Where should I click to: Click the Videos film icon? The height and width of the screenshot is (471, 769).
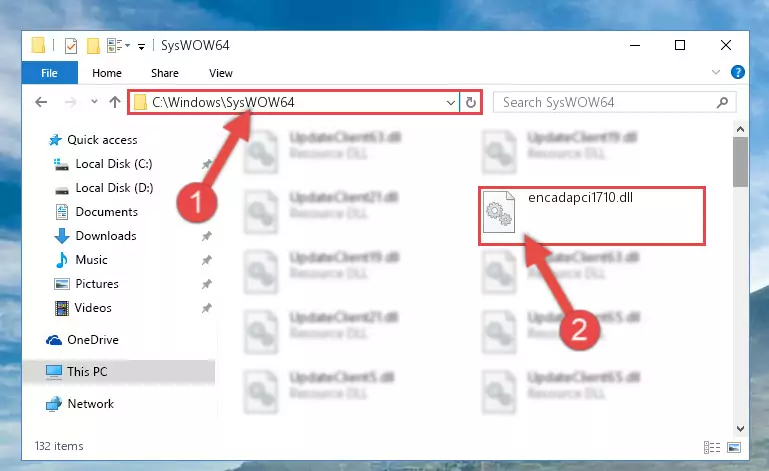[x=62, y=308]
